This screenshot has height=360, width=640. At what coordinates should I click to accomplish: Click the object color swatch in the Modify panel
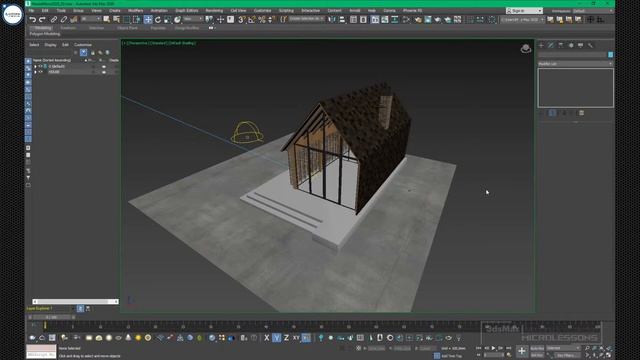point(611,55)
